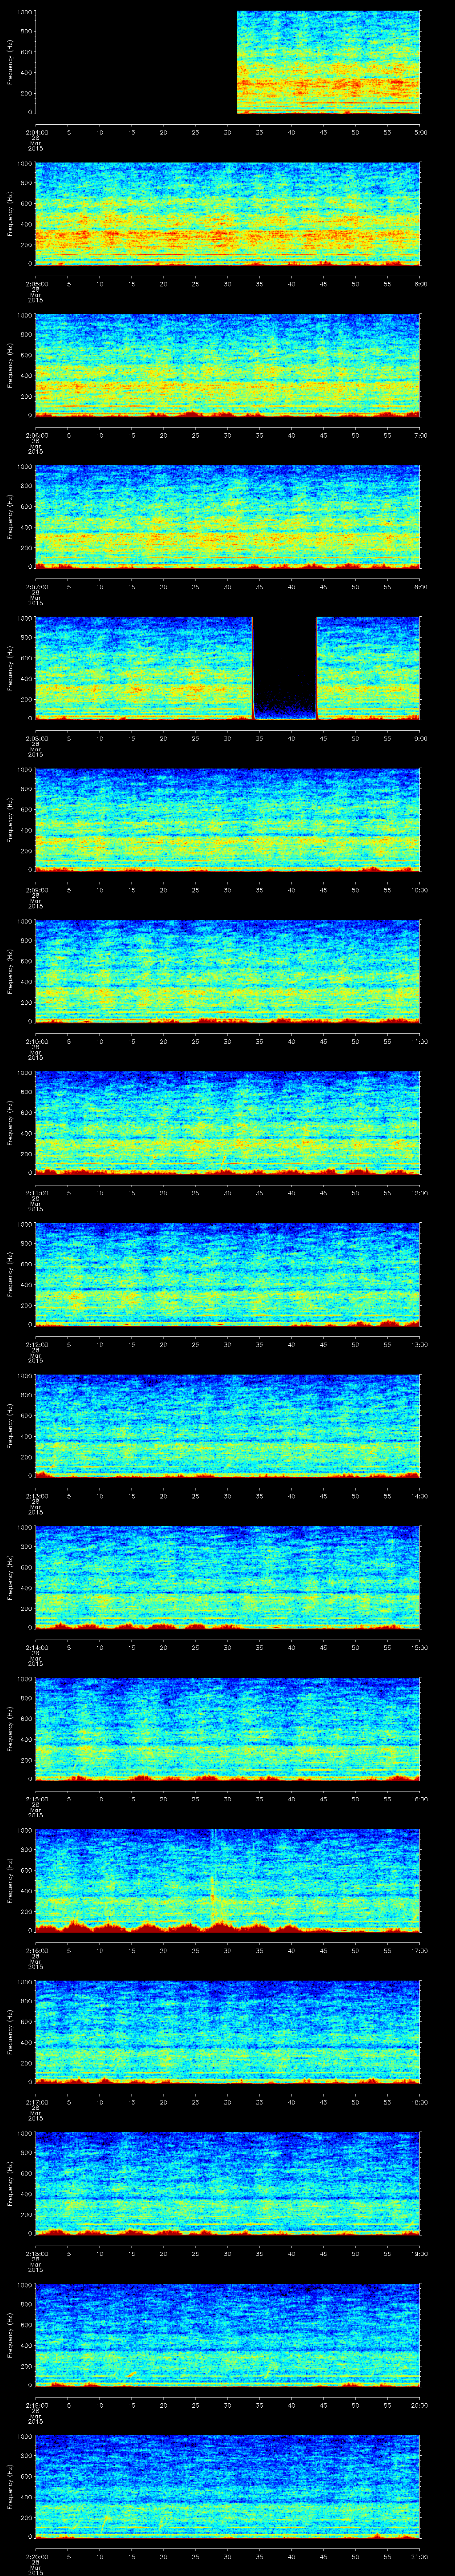
Task: Click the '2:16:00' time axis label
Action: 36,1951
